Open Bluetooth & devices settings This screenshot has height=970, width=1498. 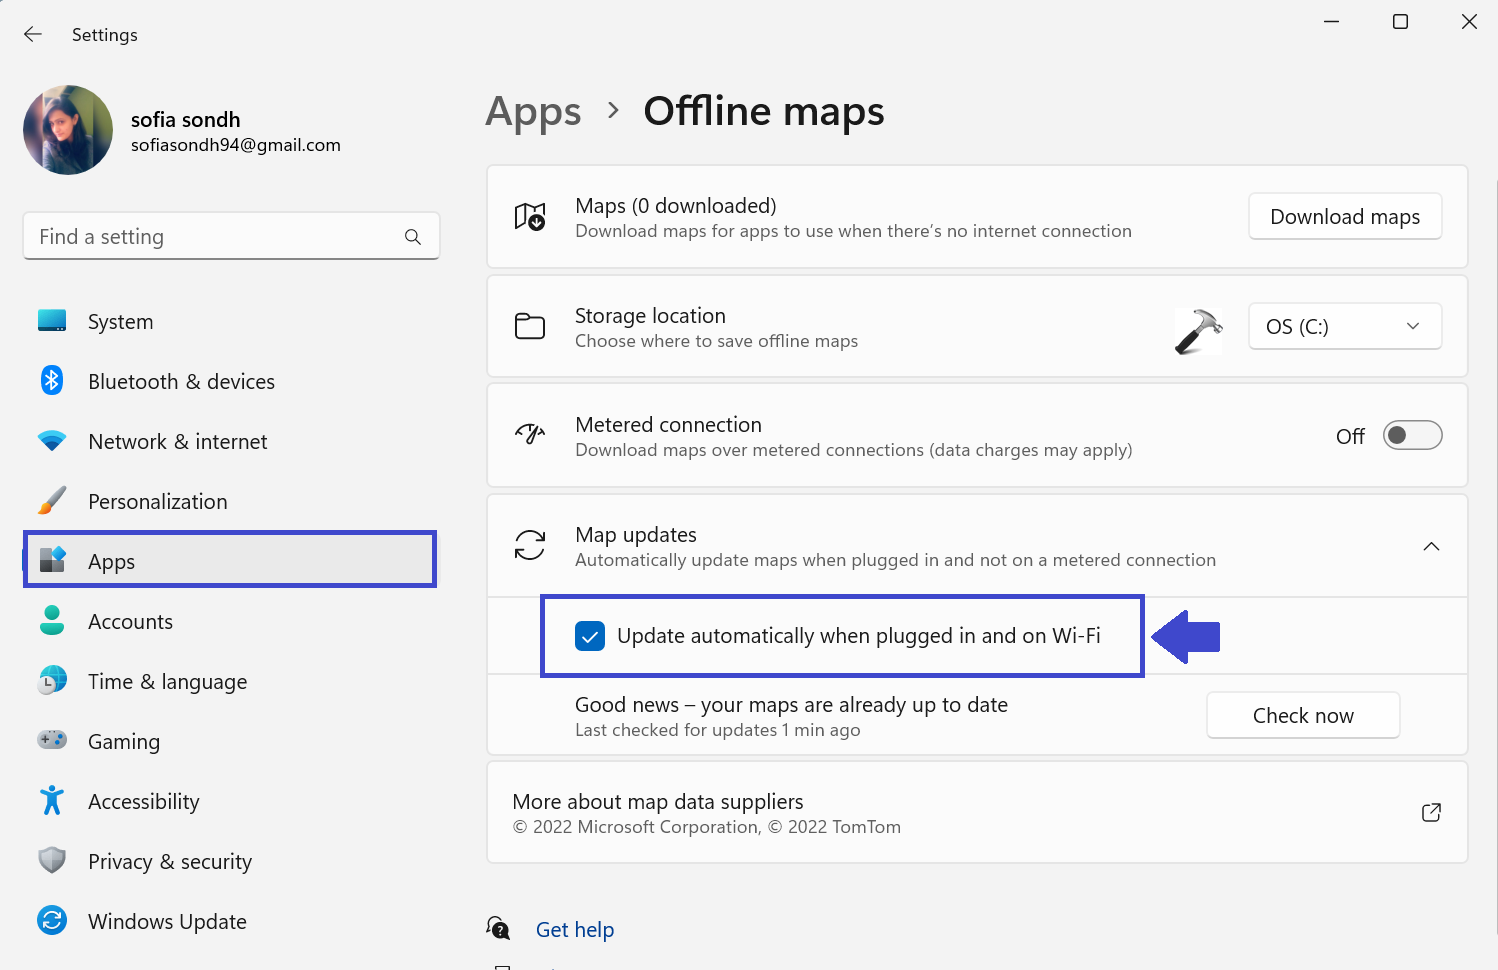pos(181,382)
